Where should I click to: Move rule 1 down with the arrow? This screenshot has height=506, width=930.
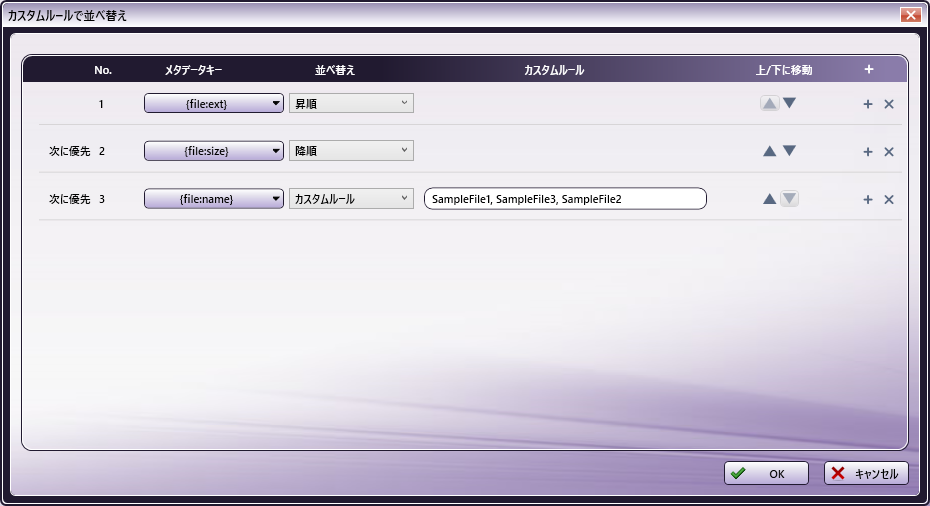point(790,103)
